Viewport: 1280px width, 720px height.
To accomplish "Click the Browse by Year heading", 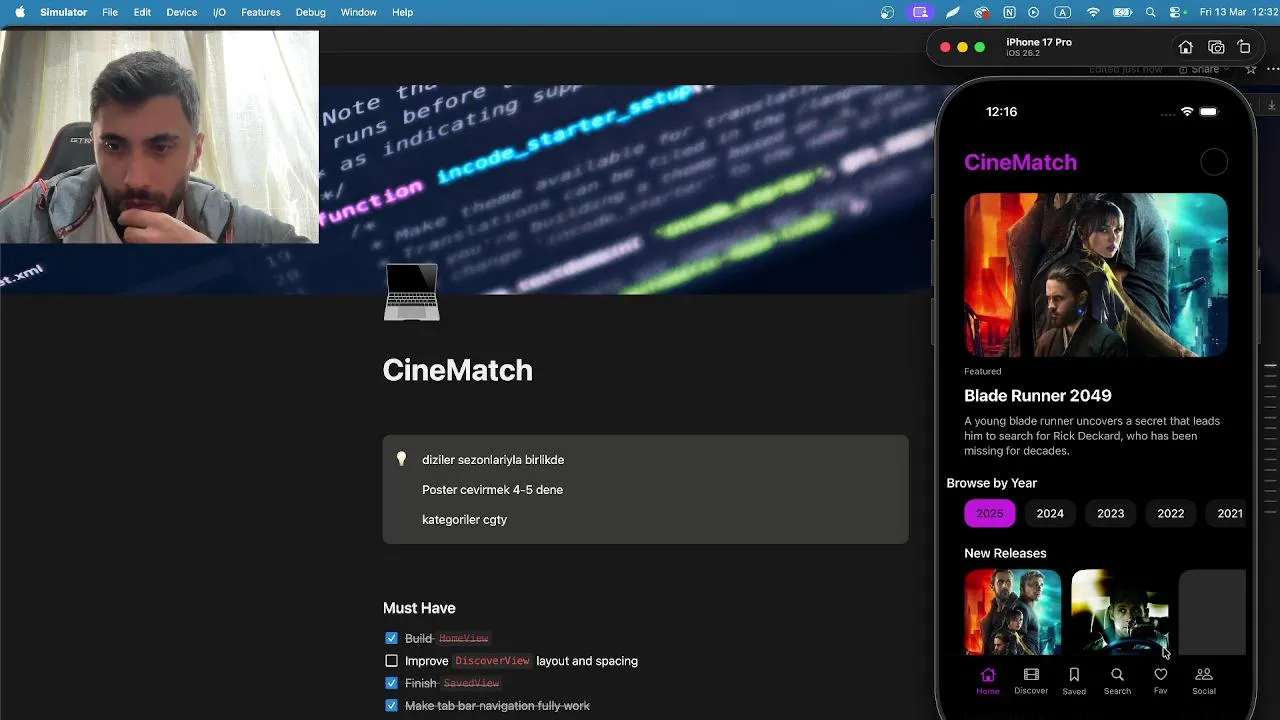I will point(992,483).
